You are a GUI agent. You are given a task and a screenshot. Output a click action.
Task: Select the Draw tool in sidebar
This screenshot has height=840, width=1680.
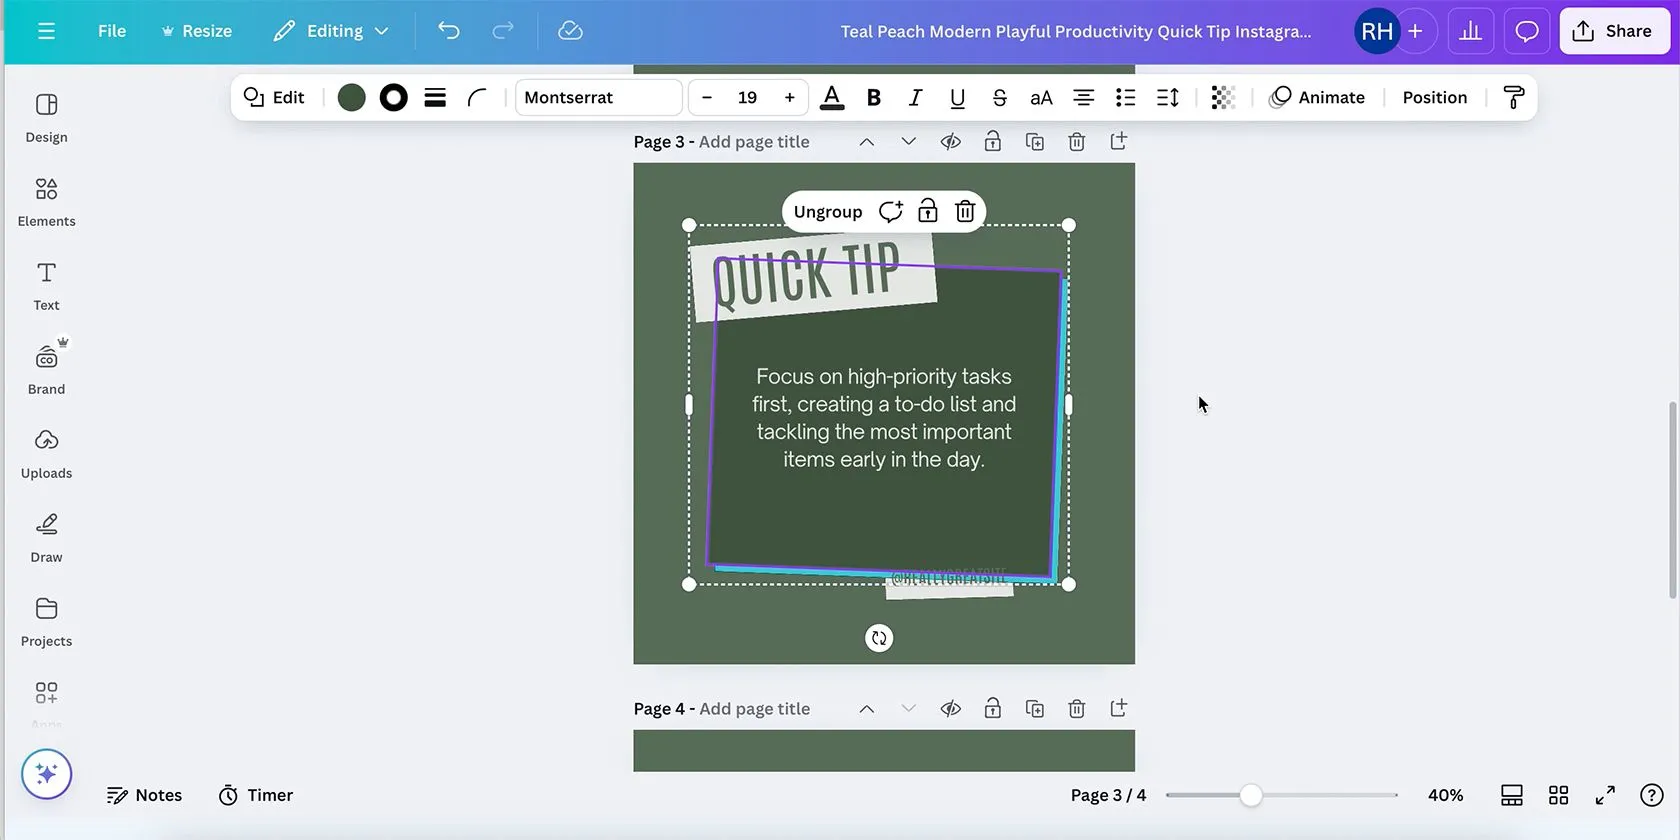pos(46,538)
